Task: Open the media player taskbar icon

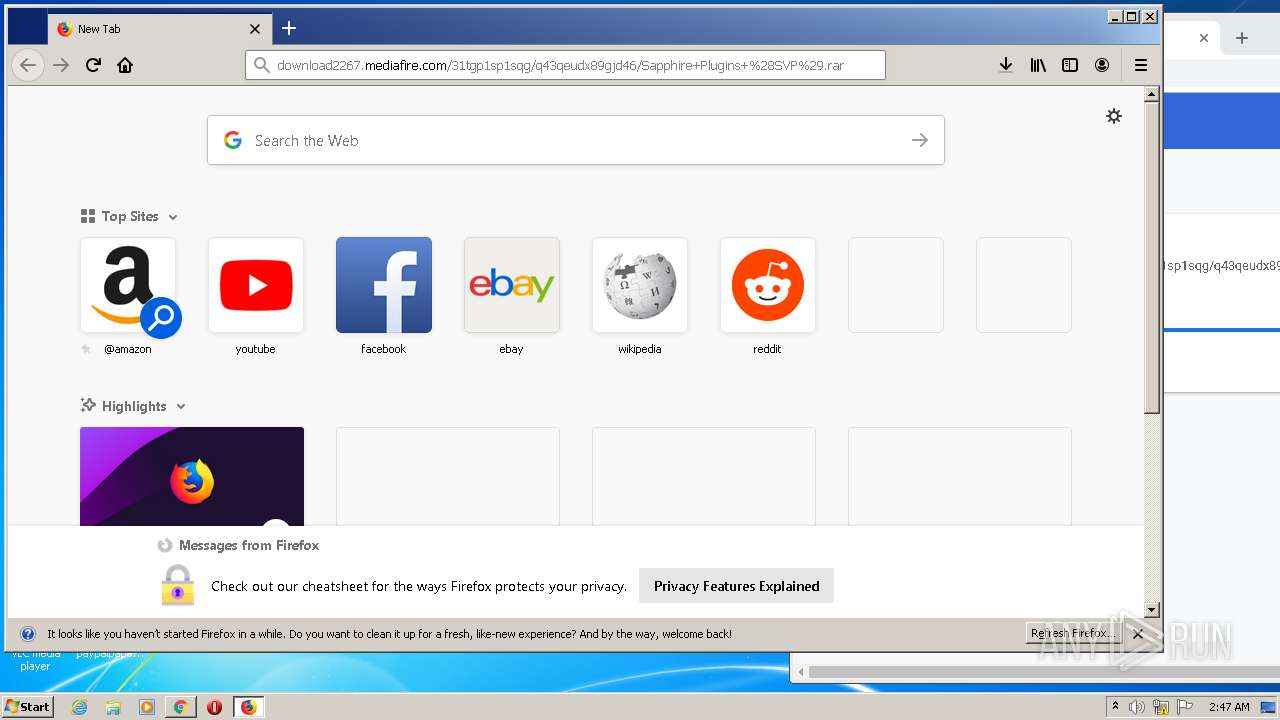Action: pyautogui.click(x=147, y=707)
